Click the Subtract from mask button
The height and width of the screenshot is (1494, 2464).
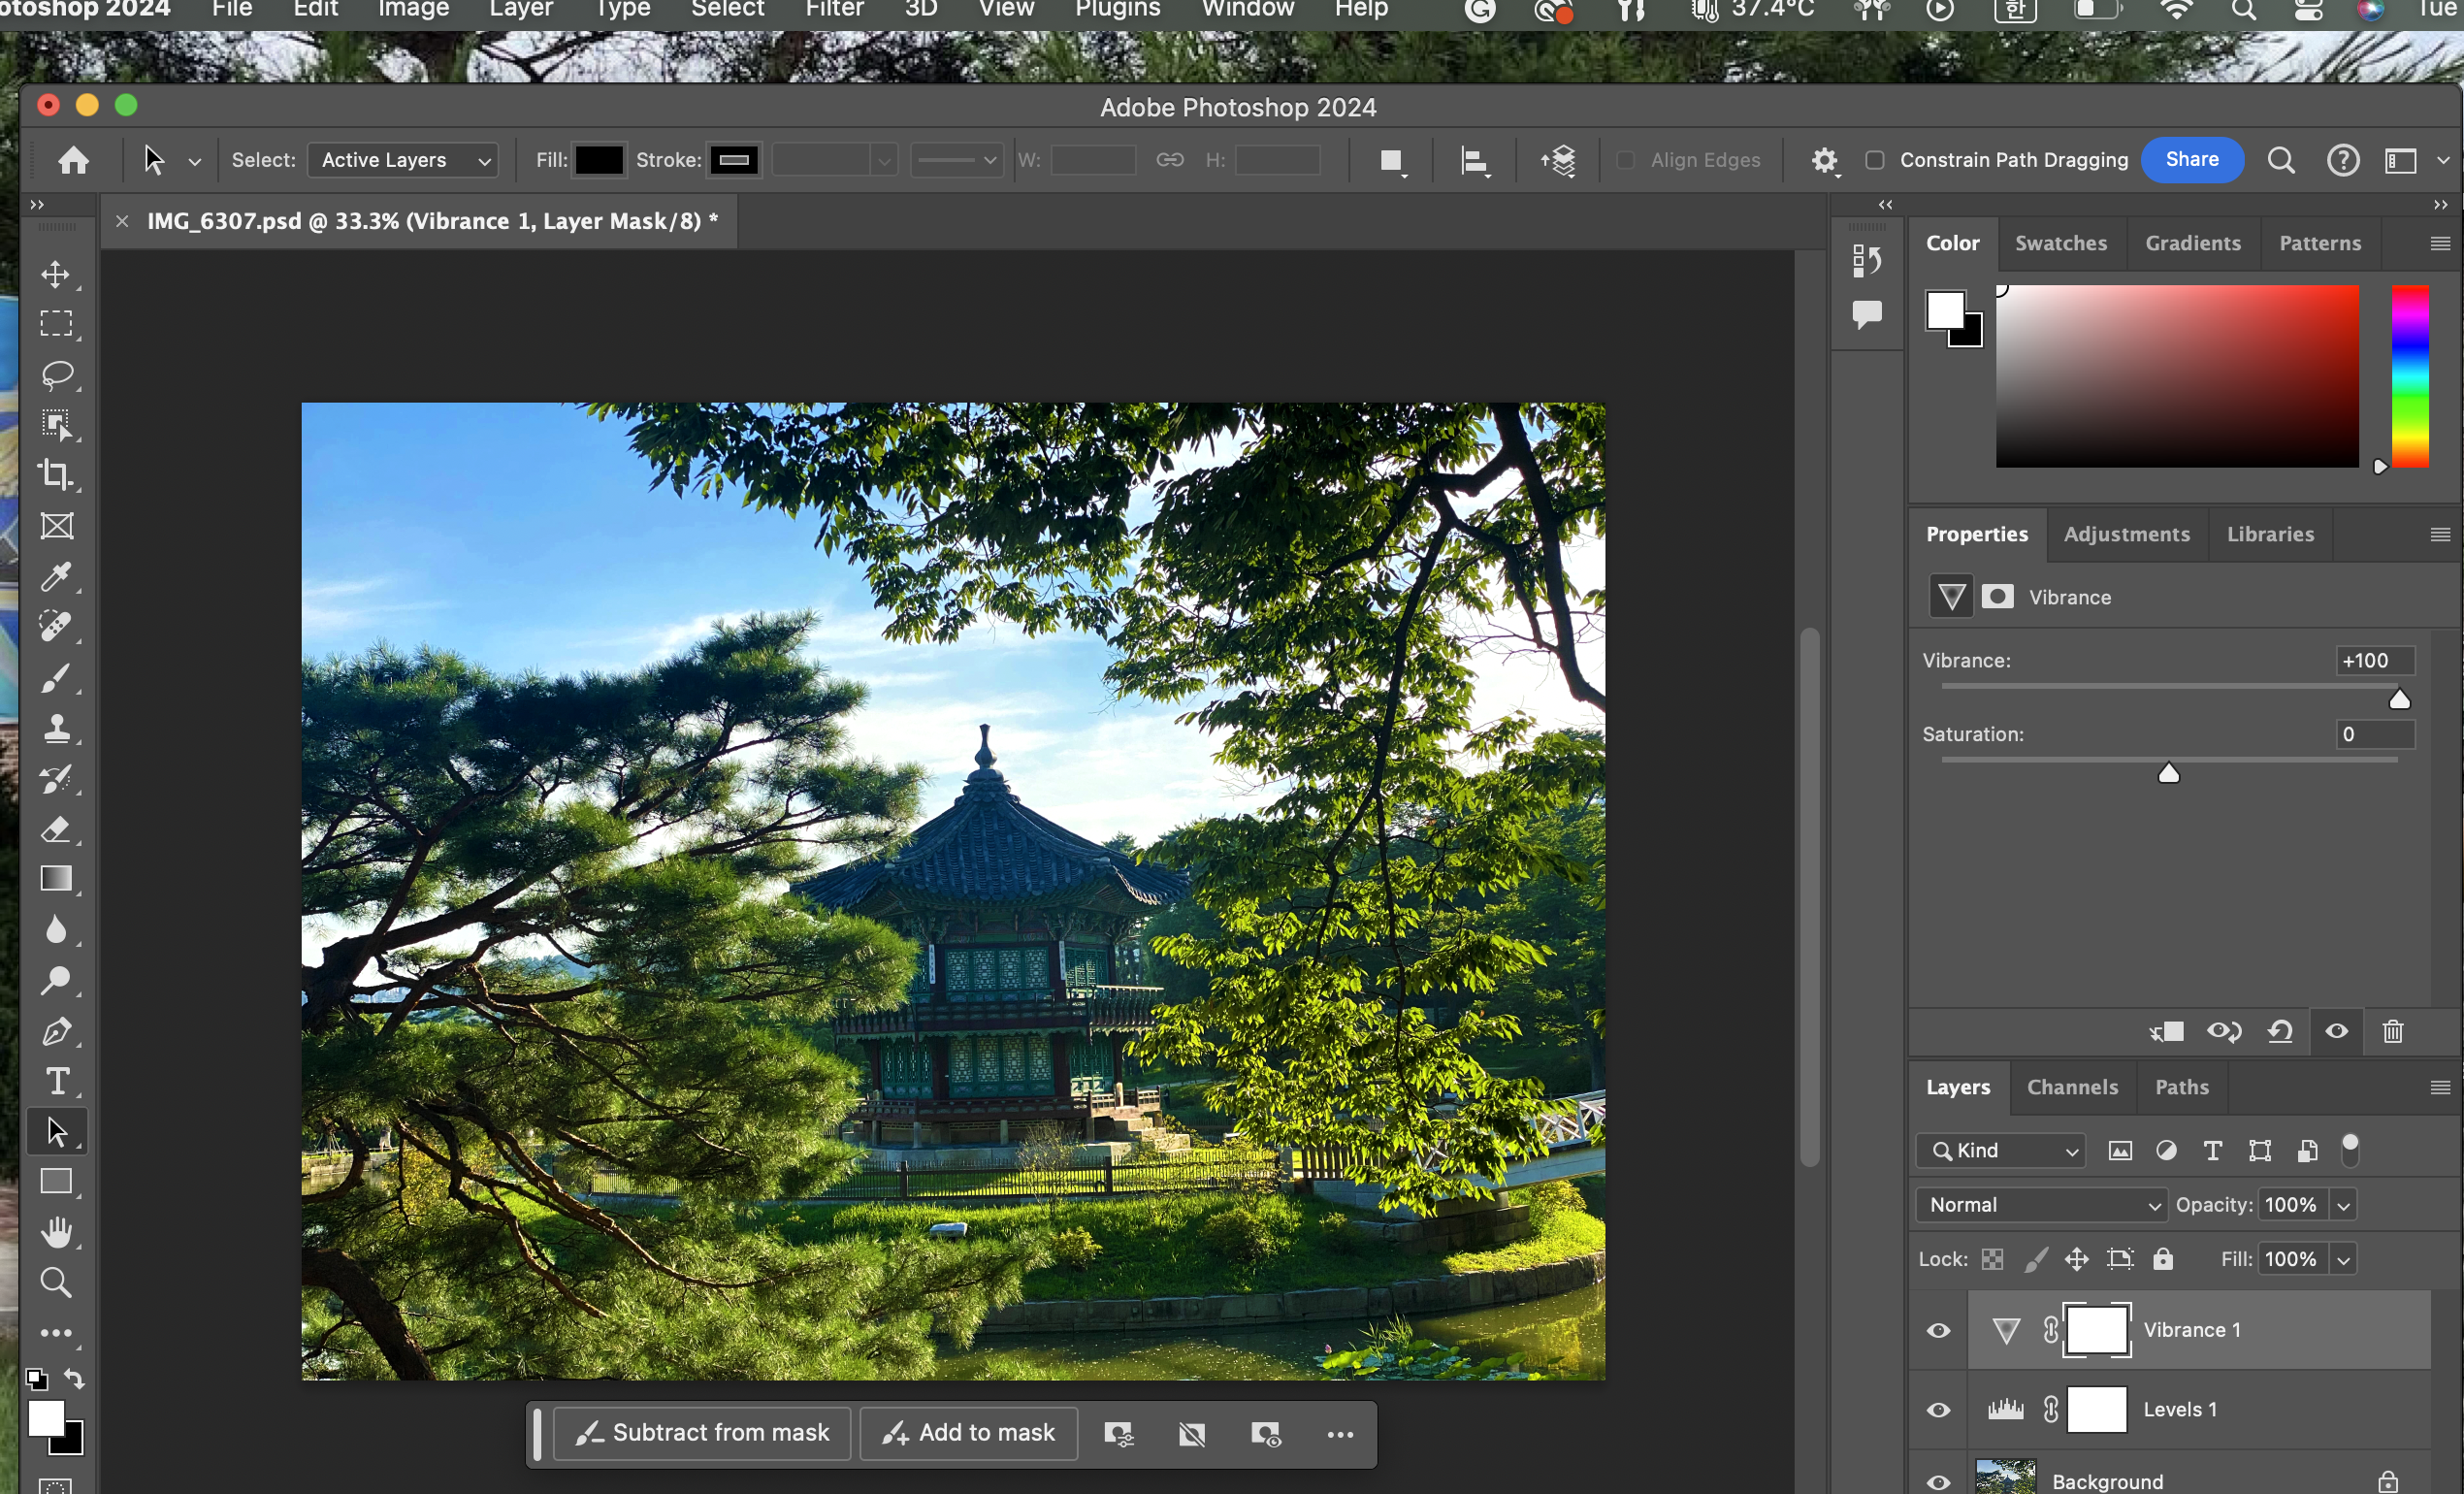(x=702, y=1433)
